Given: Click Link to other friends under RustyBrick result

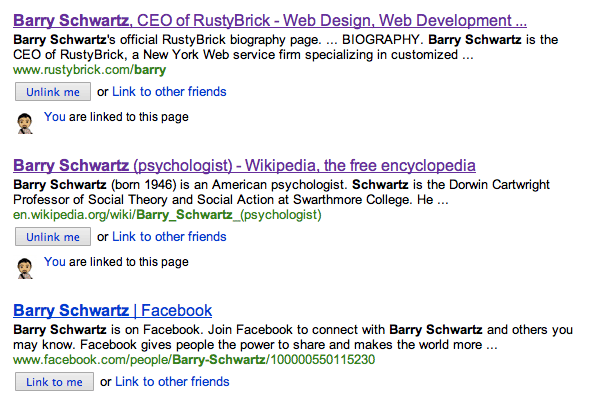Looking at the screenshot, I should 169,92.
